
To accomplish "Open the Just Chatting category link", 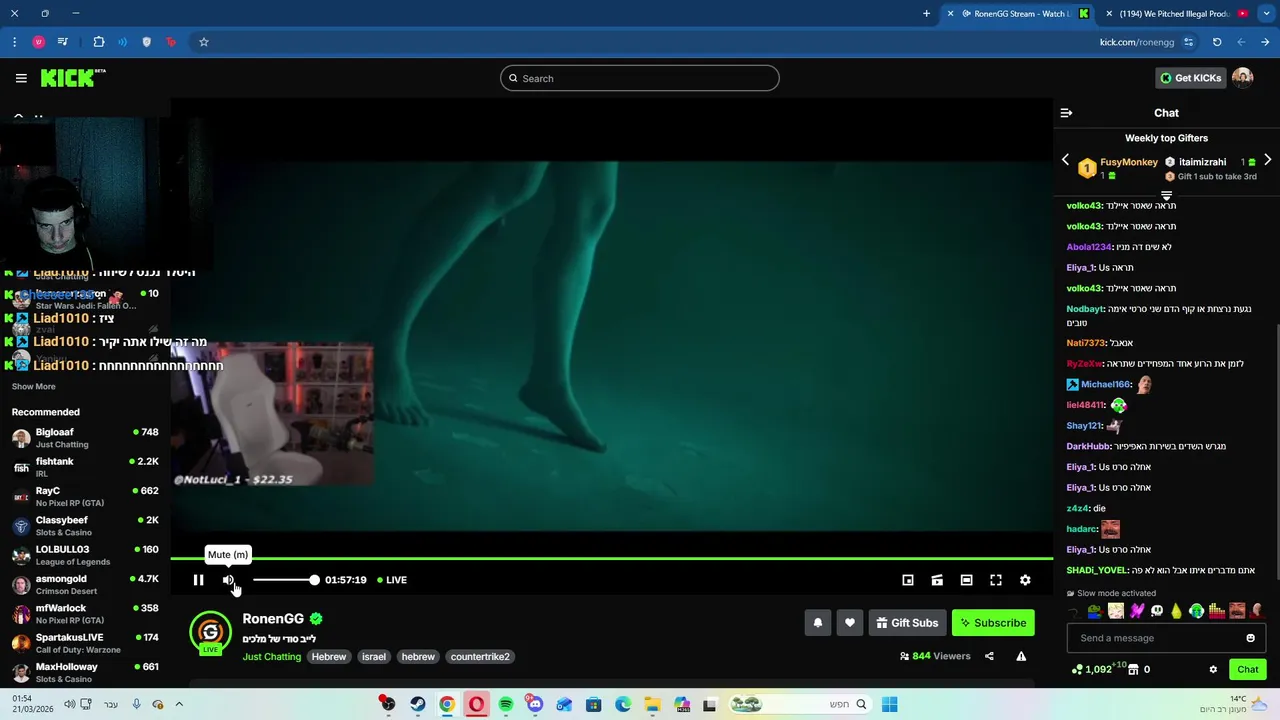I will (271, 657).
